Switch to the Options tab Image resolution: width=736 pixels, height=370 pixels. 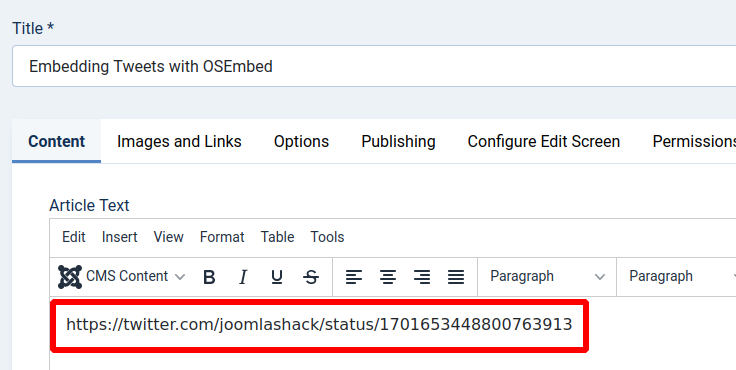pyautogui.click(x=301, y=141)
